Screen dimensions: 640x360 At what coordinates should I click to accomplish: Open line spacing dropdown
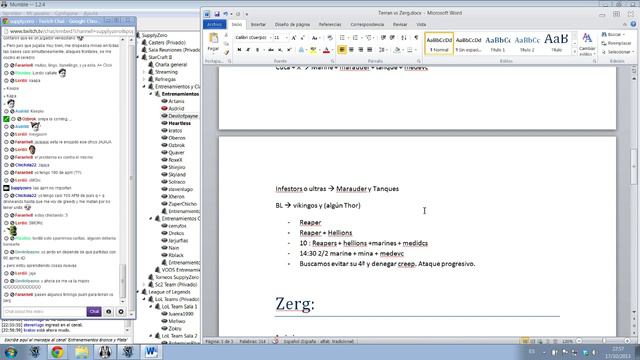pyautogui.click(x=382, y=50)
